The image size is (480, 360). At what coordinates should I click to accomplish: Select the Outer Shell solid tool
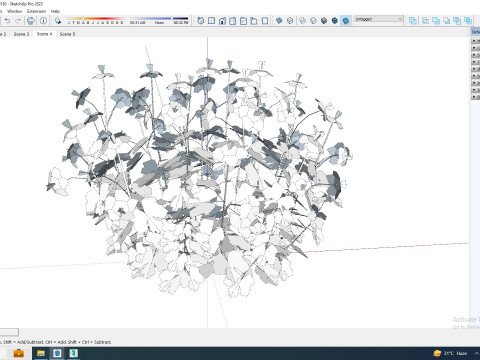pos(413,21)
